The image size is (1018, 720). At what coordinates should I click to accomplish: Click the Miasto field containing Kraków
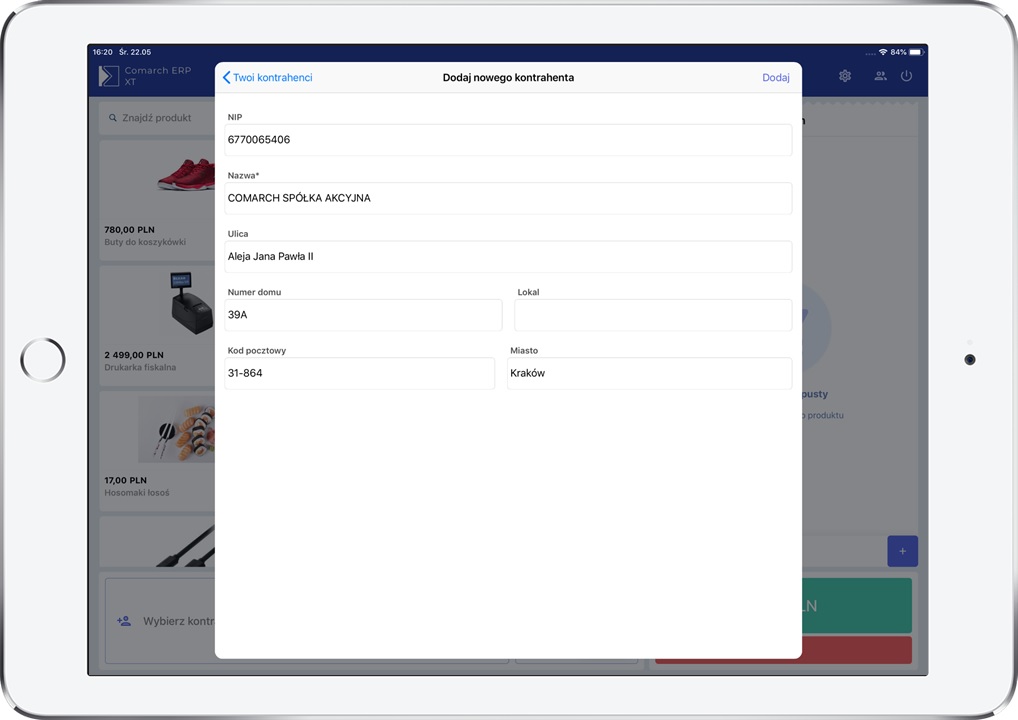tap(649, 373)
